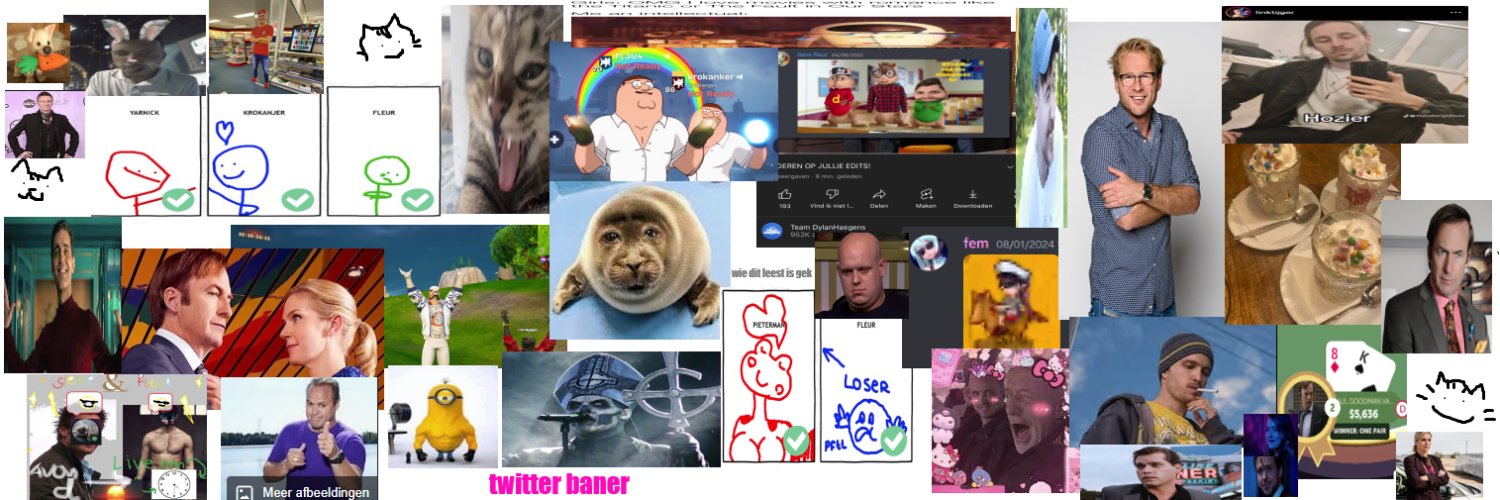Click the 'Downloaden' download icon

(974, 194)
